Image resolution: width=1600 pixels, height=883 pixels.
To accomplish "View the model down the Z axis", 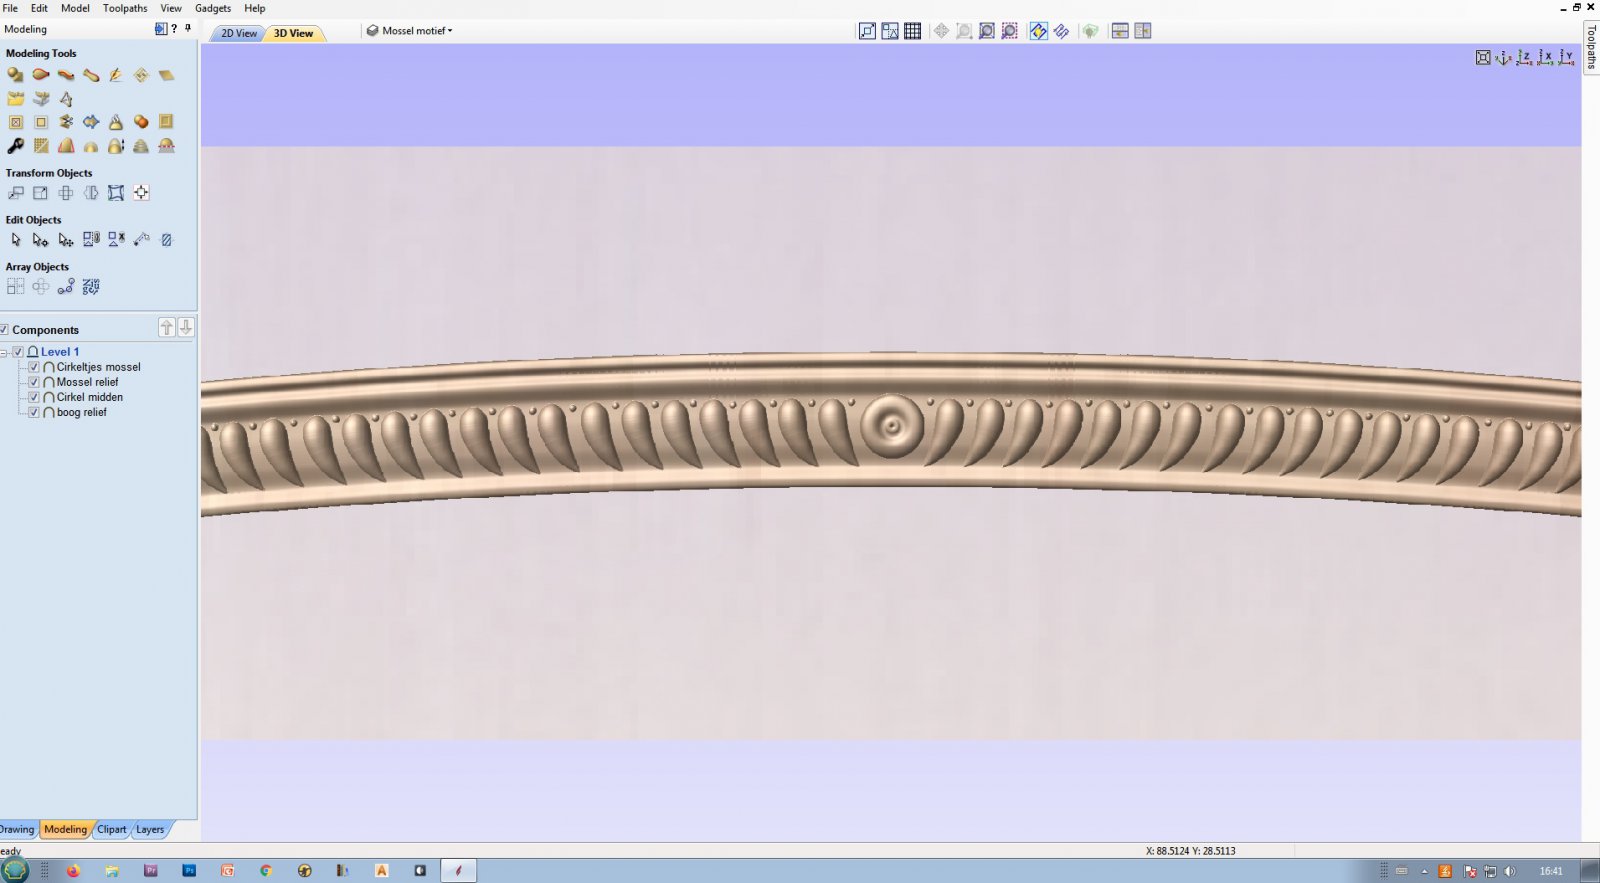I will tap(1524, 58).
